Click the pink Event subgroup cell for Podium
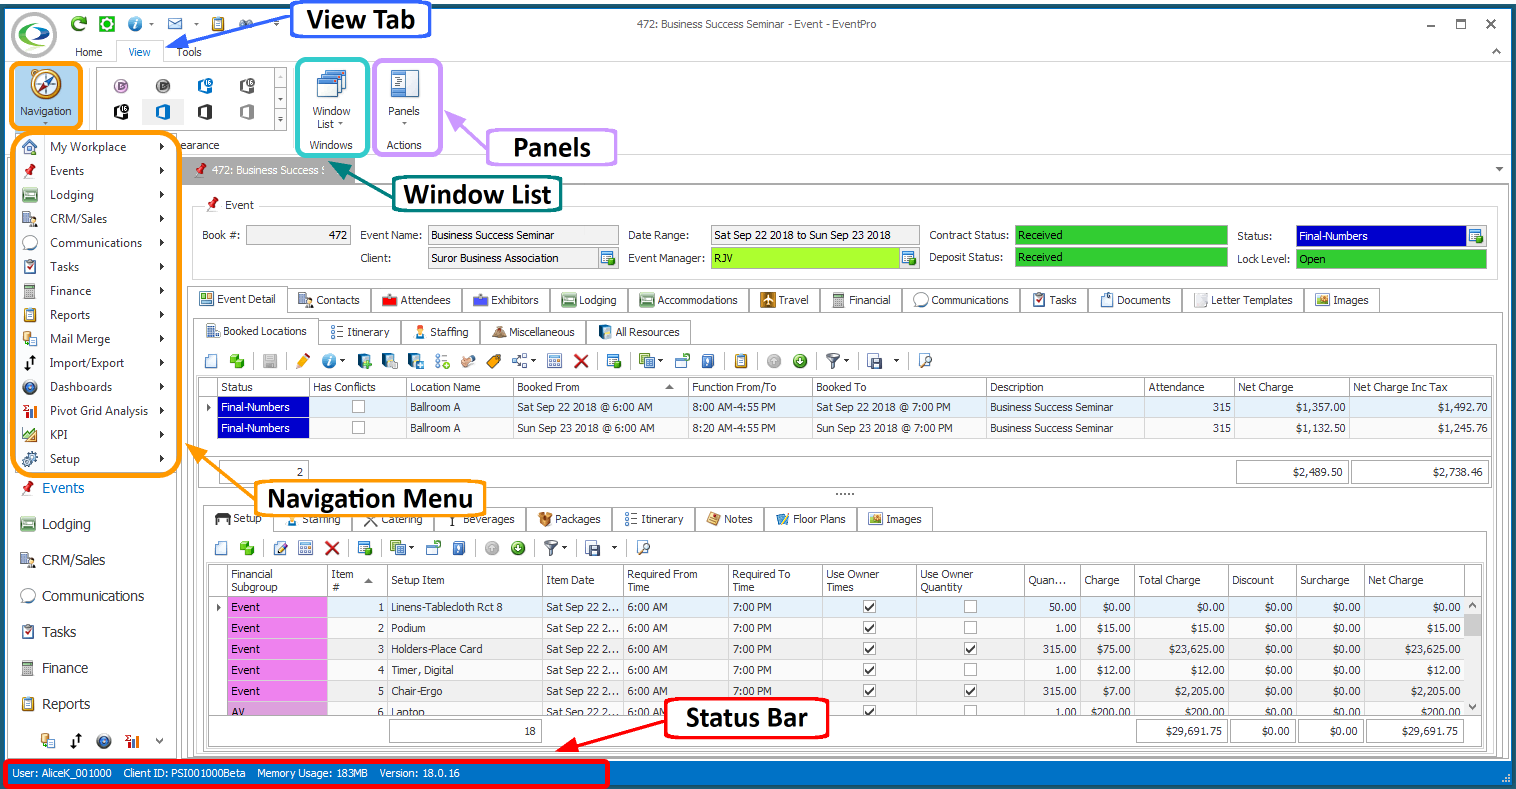 [x=277, y=628]
